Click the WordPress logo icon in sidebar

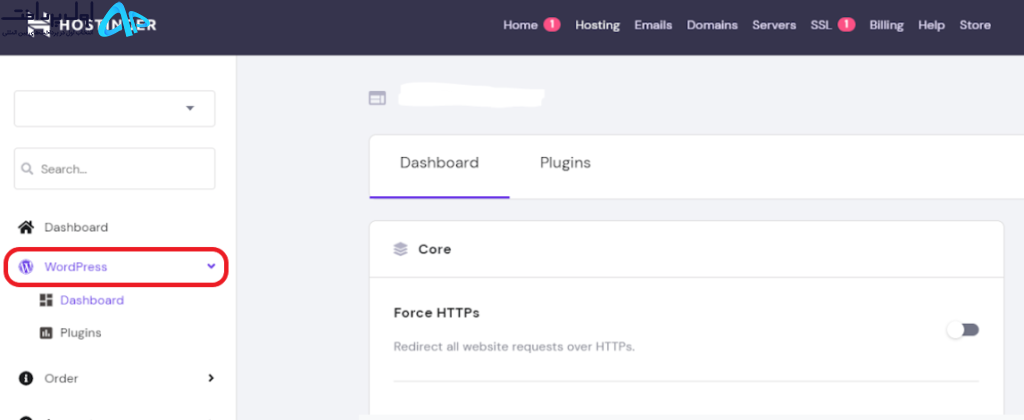(x=26, y=267)
